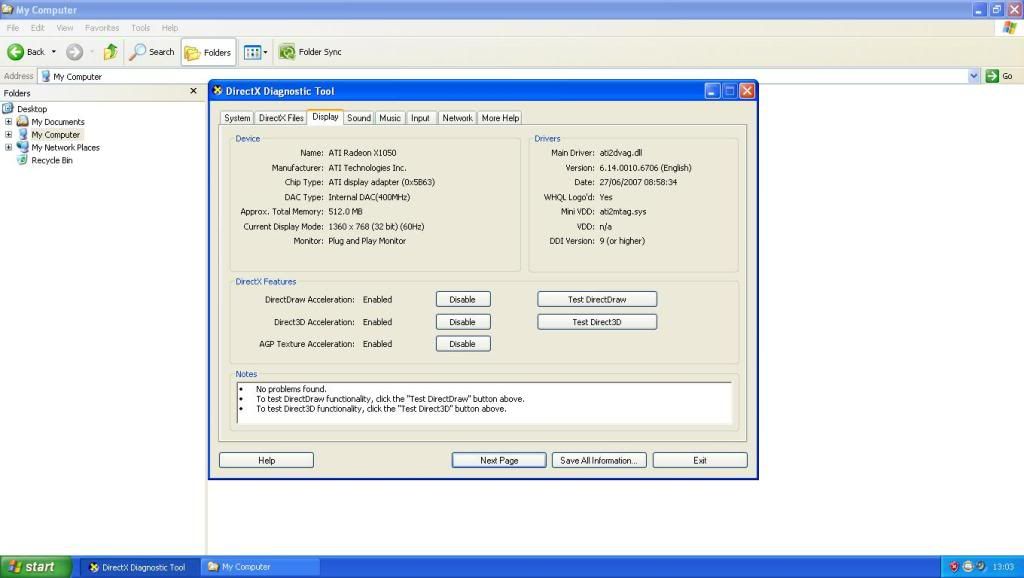Close the DirectX Diagnostic Tool window
This screenshot has height=578, width=1024.
[747, 91]
